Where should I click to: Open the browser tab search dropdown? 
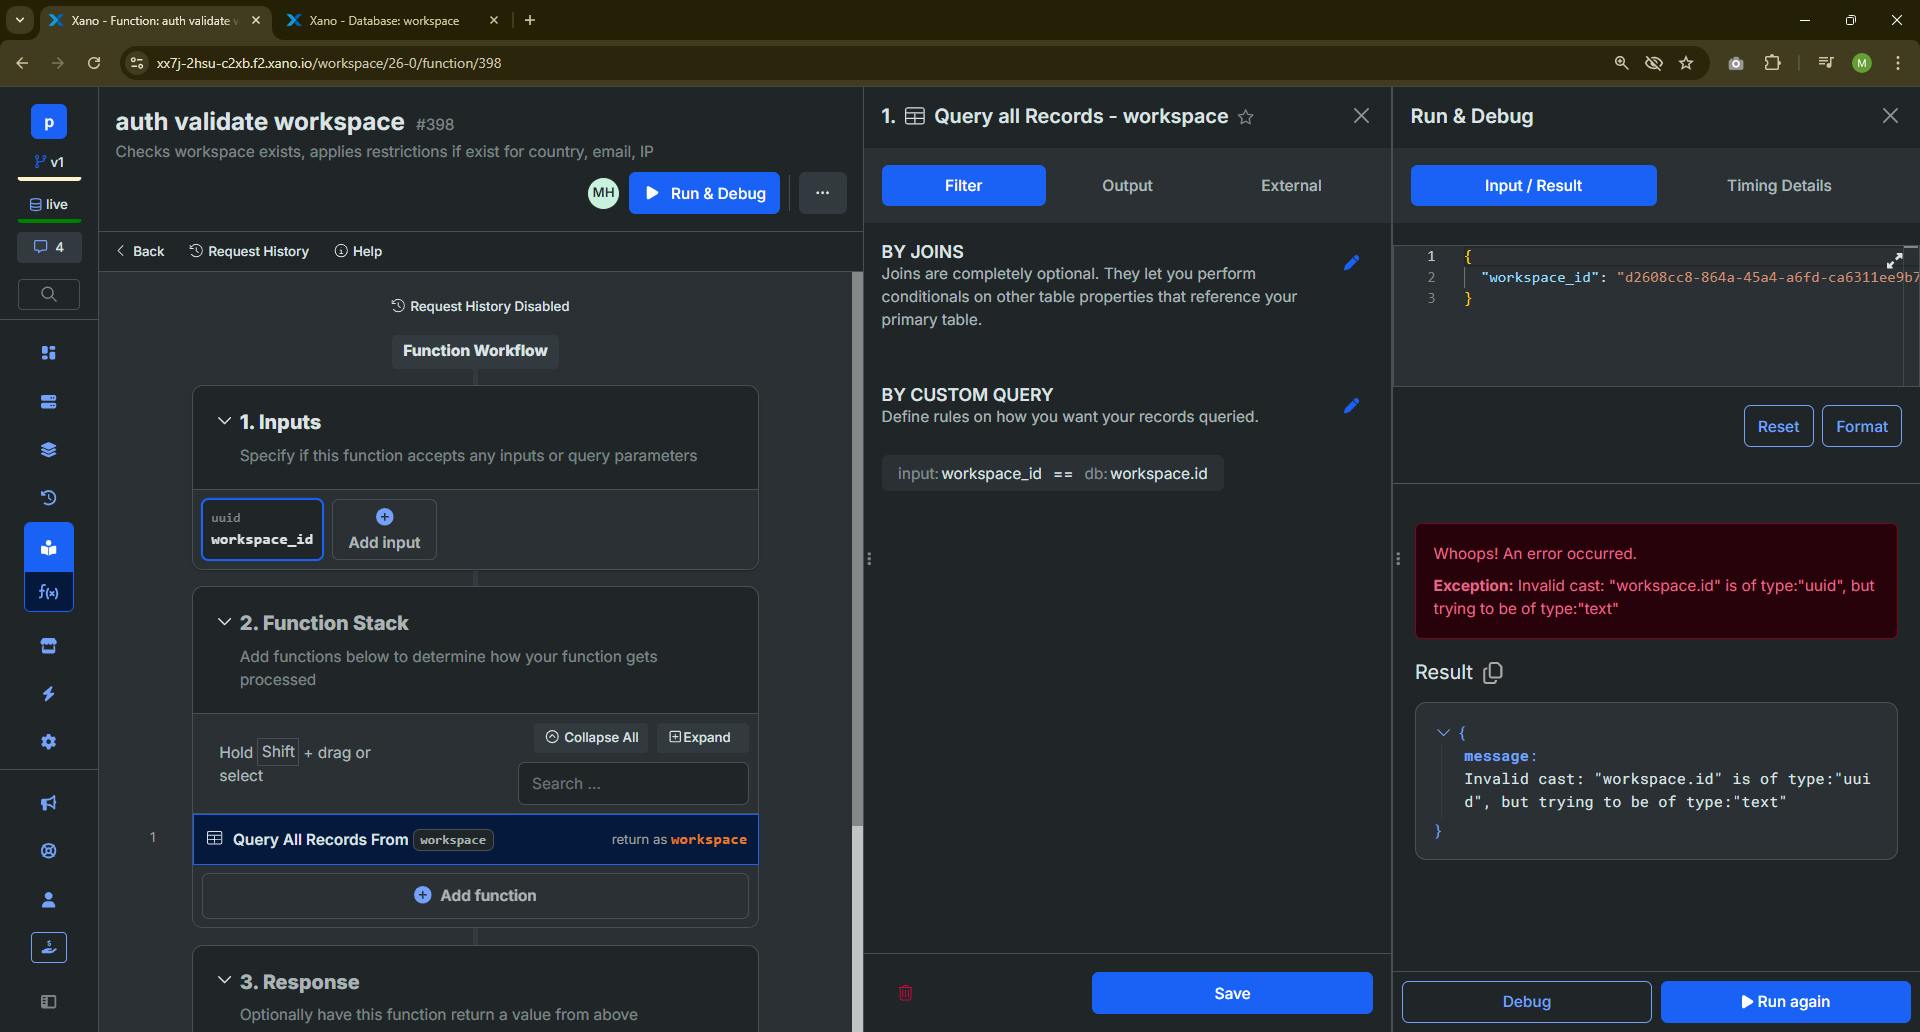19,20
